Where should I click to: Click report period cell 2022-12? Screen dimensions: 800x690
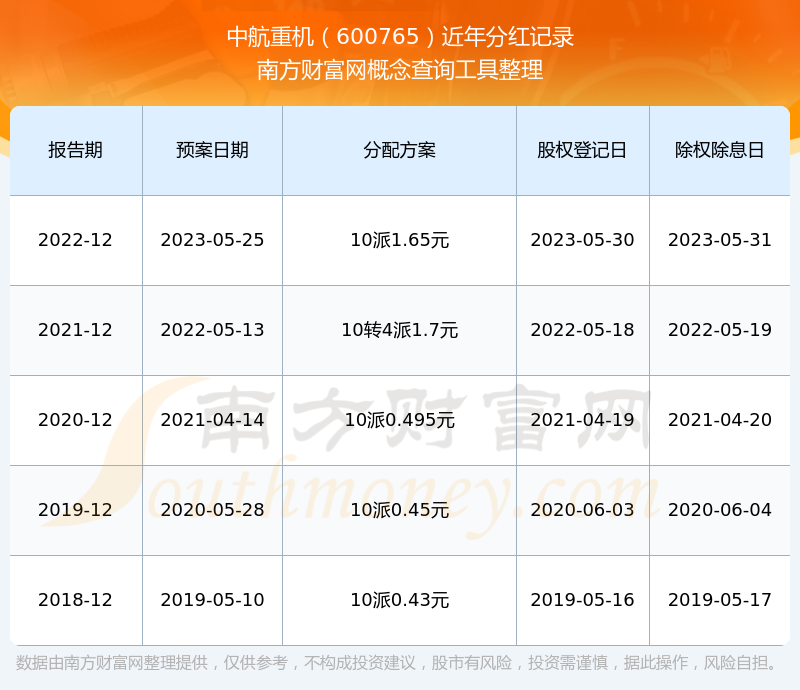point(76,240)
